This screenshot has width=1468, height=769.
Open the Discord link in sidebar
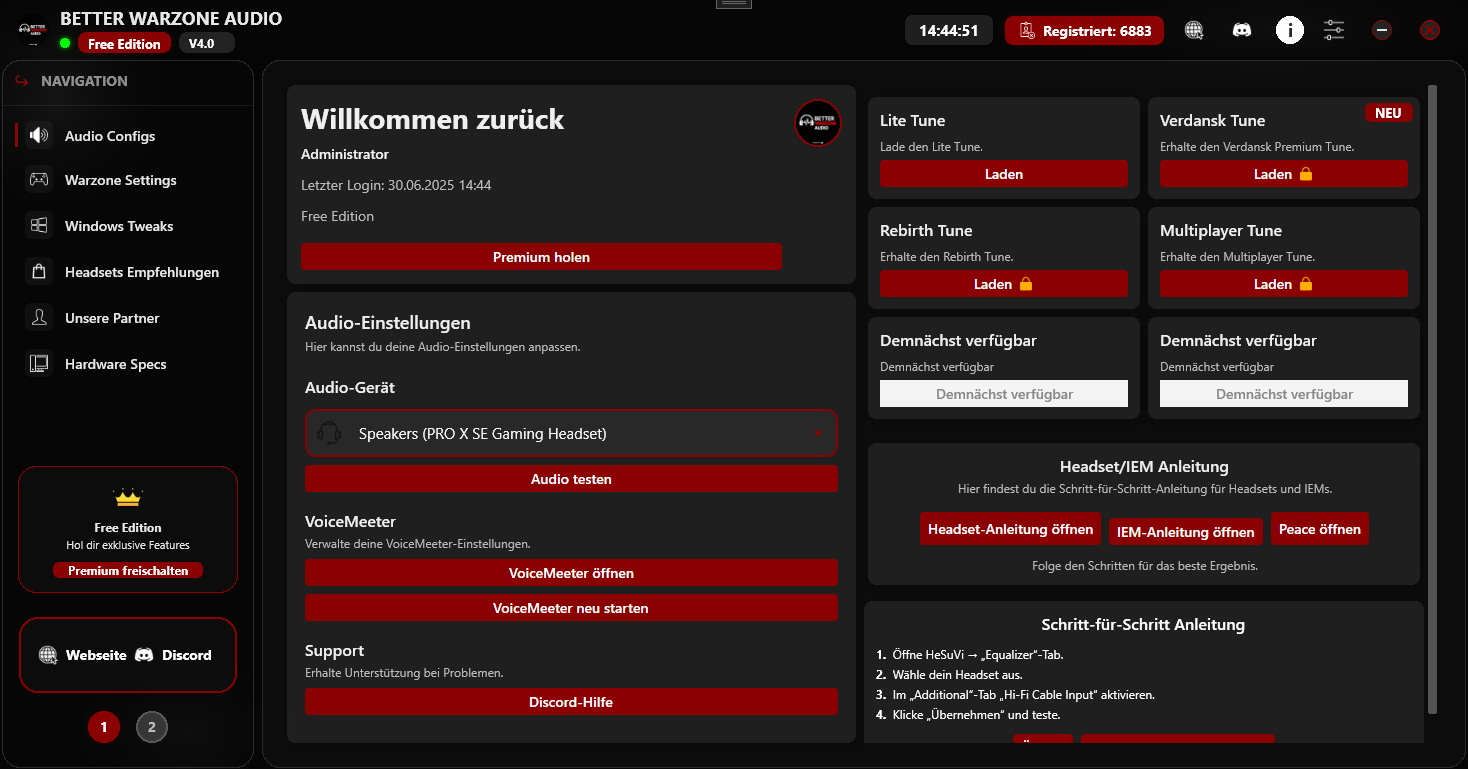click(187, 655)
